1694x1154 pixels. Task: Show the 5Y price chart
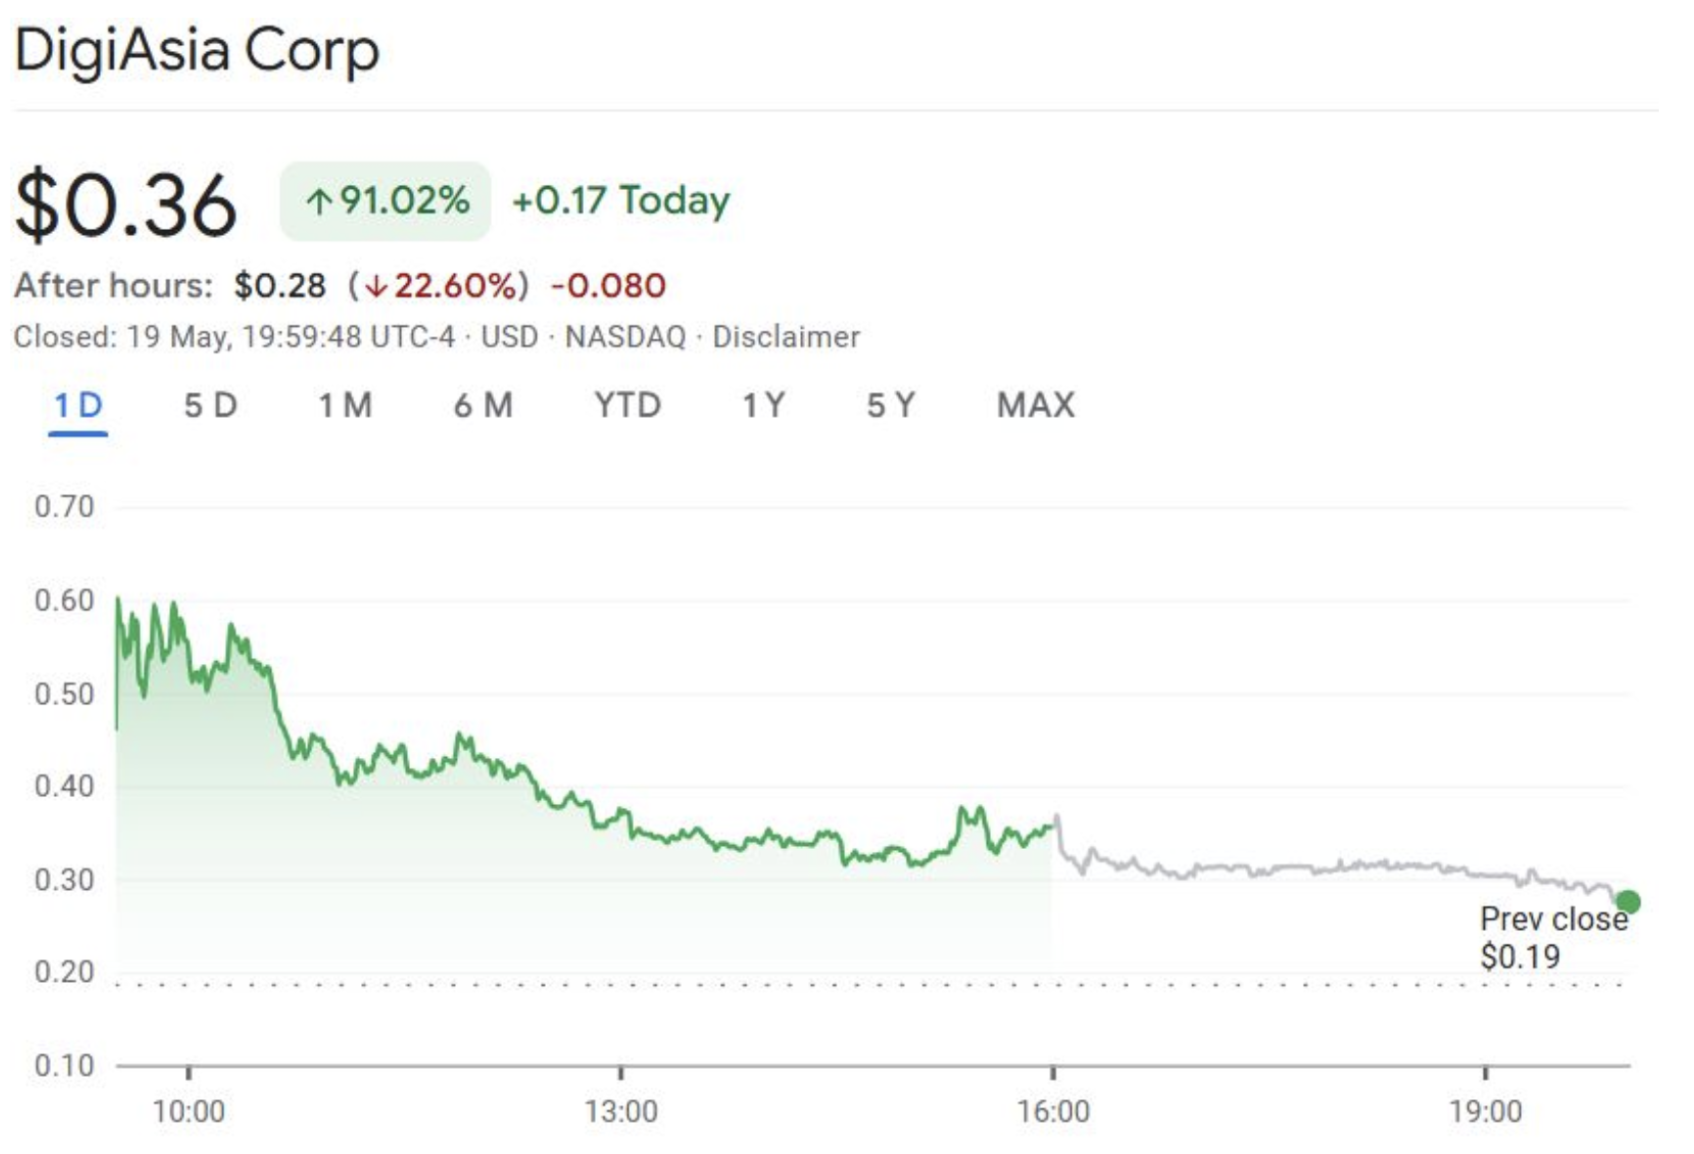[890, 406]
